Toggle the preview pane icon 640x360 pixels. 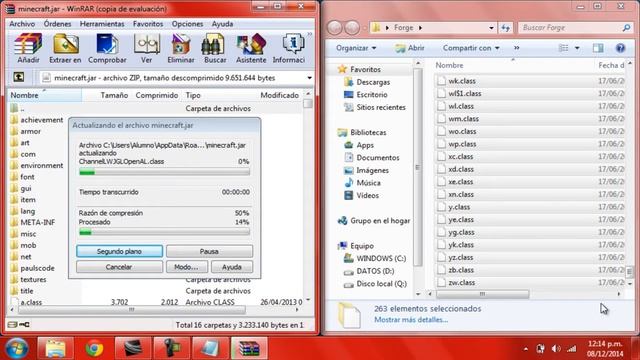(x=598, y=48)
